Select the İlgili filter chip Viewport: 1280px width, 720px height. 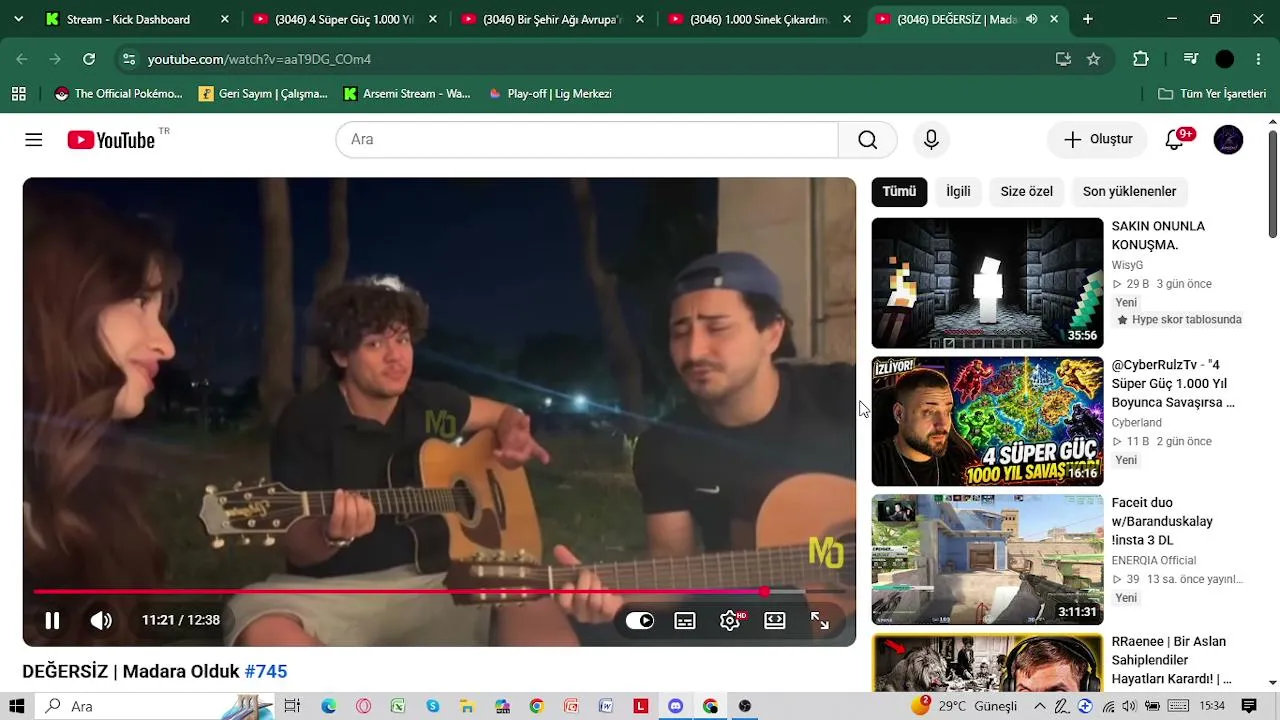(x=958, y=192)
